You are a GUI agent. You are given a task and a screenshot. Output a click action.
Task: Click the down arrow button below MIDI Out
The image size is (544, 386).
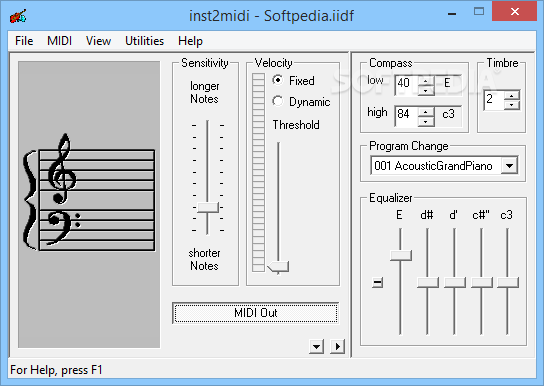pos(316,346)
